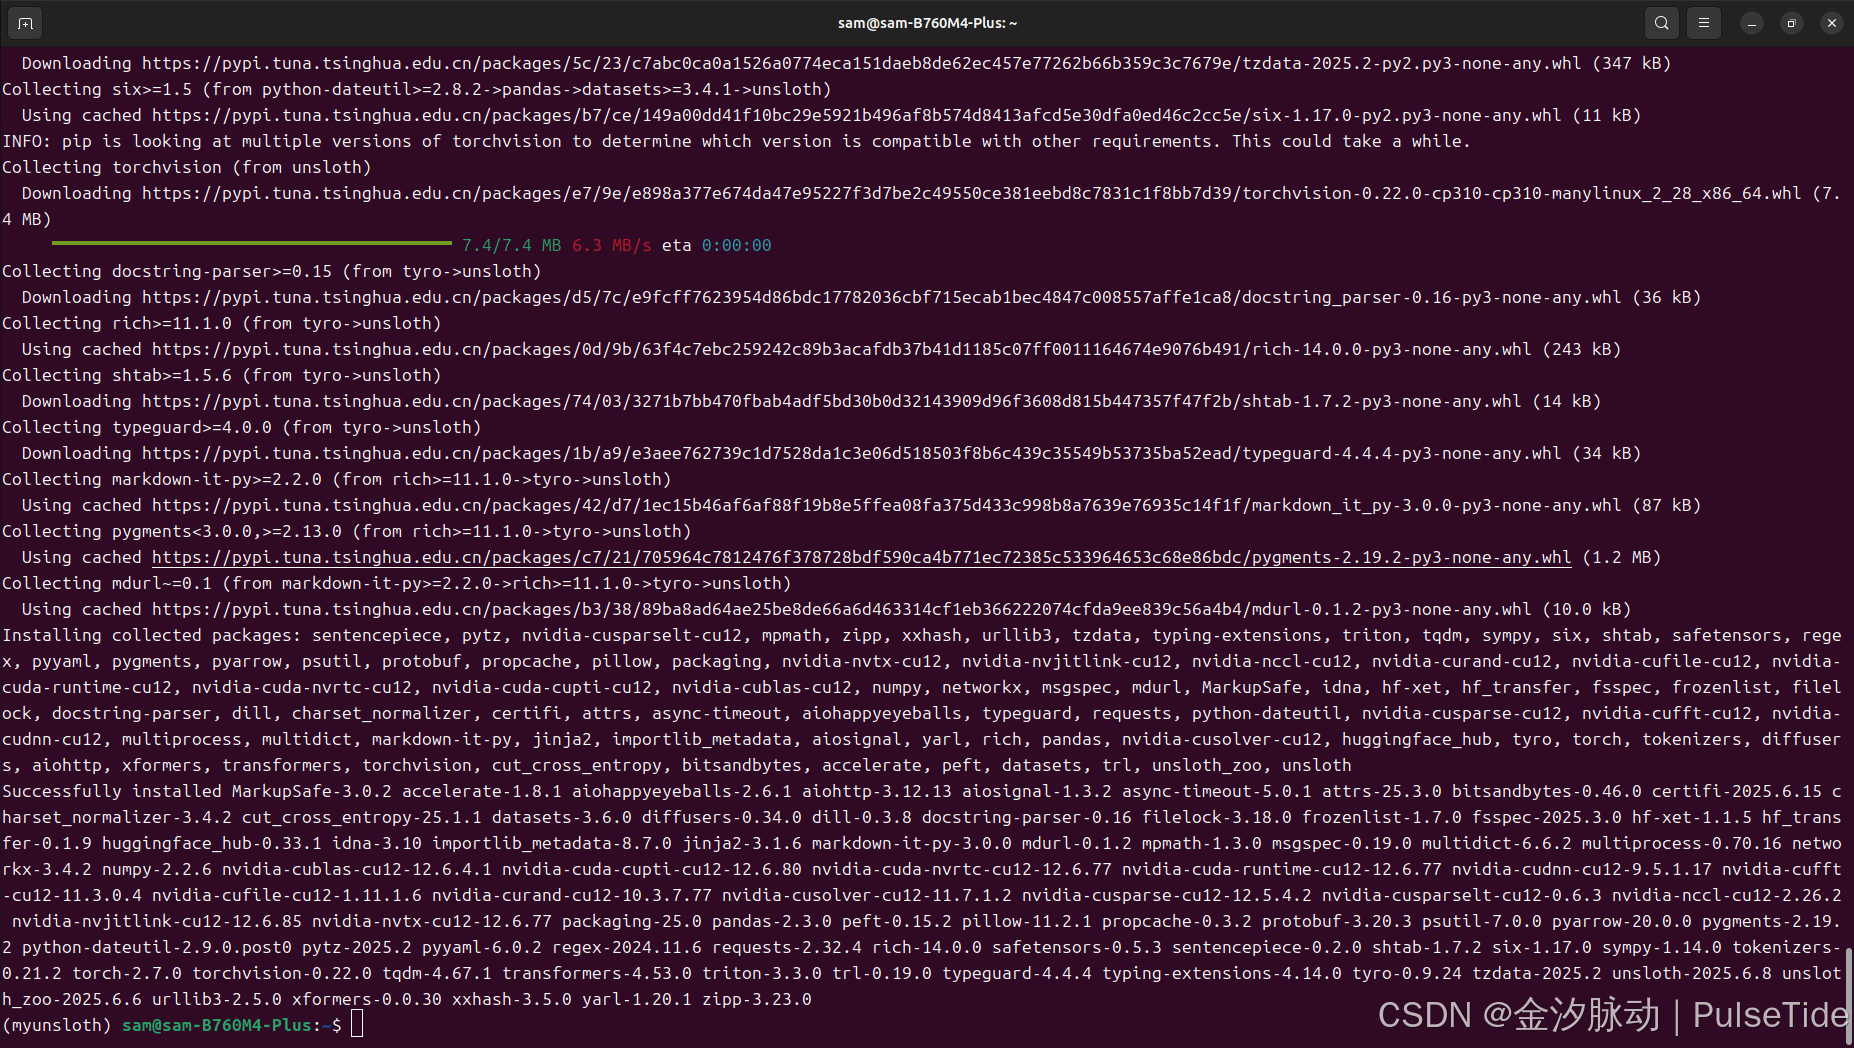Click 'numpy-2.2.6' in installed list
This screenshot has height=1048, width=1854.
tap(156, 869)
